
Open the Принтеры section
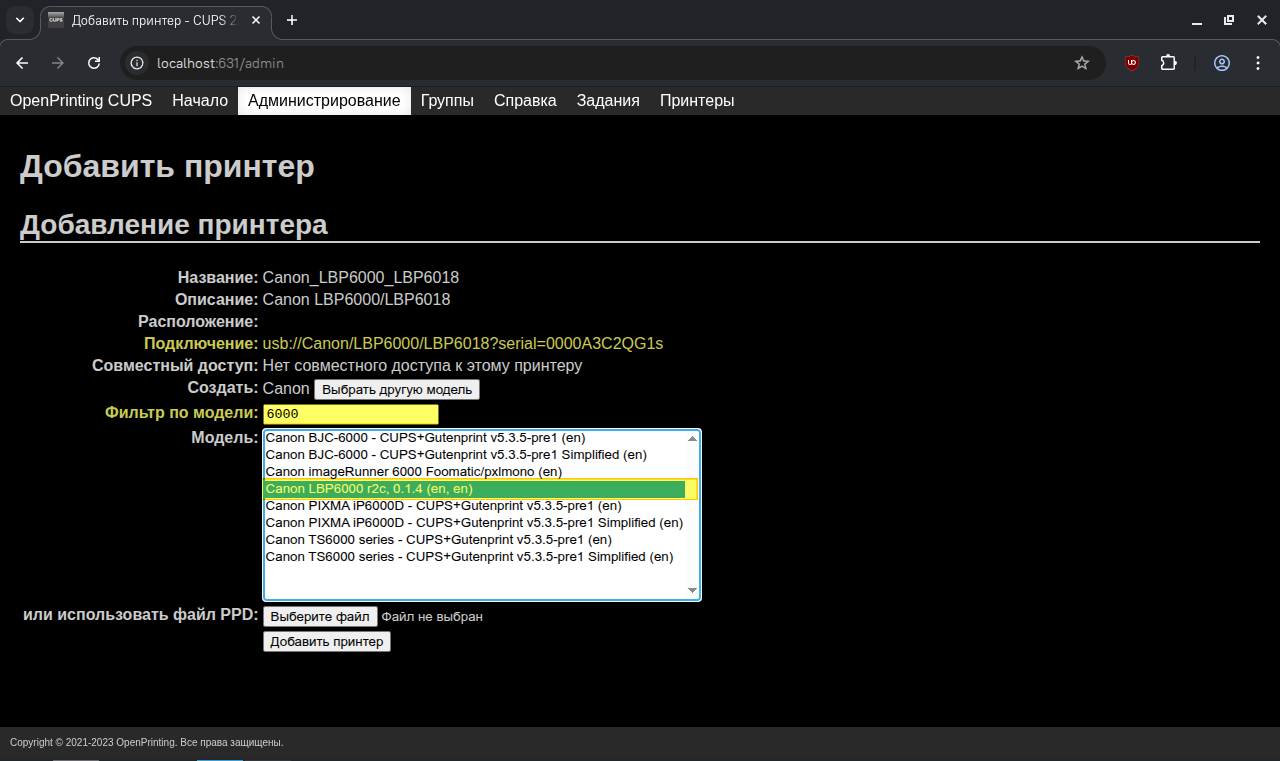697,101
